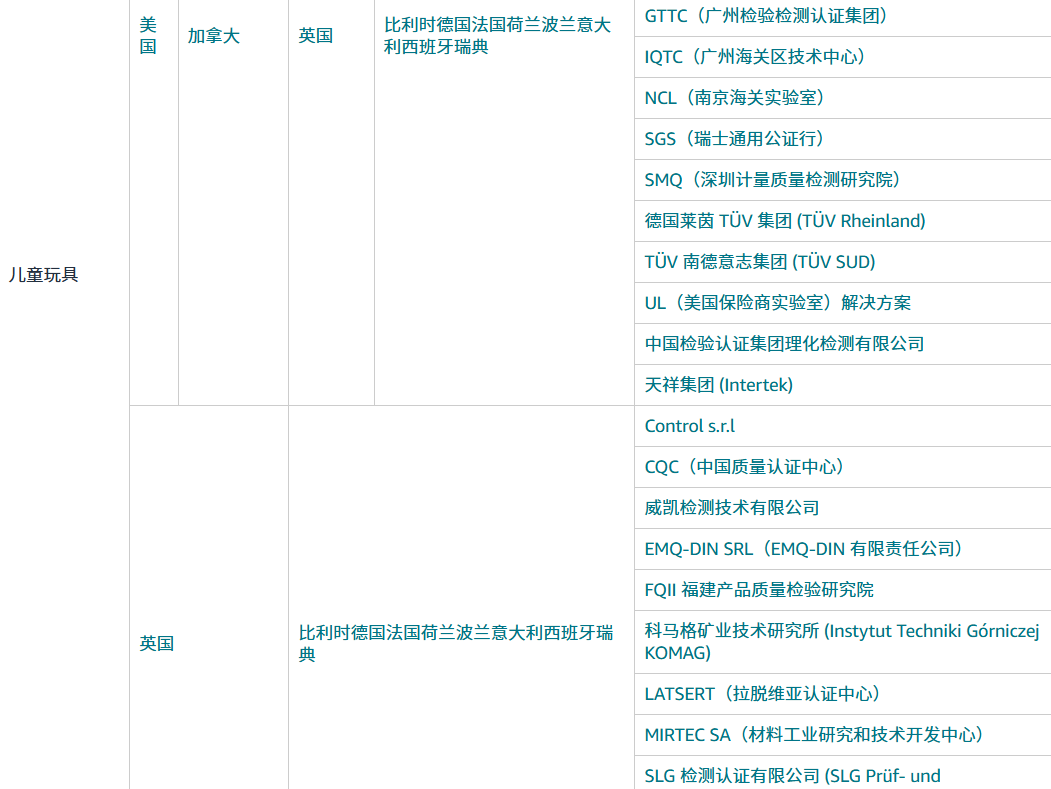1051x789 pixels.
Task: Open the SGS (瑞士通用公证行) link
Action: pos(735,139)
